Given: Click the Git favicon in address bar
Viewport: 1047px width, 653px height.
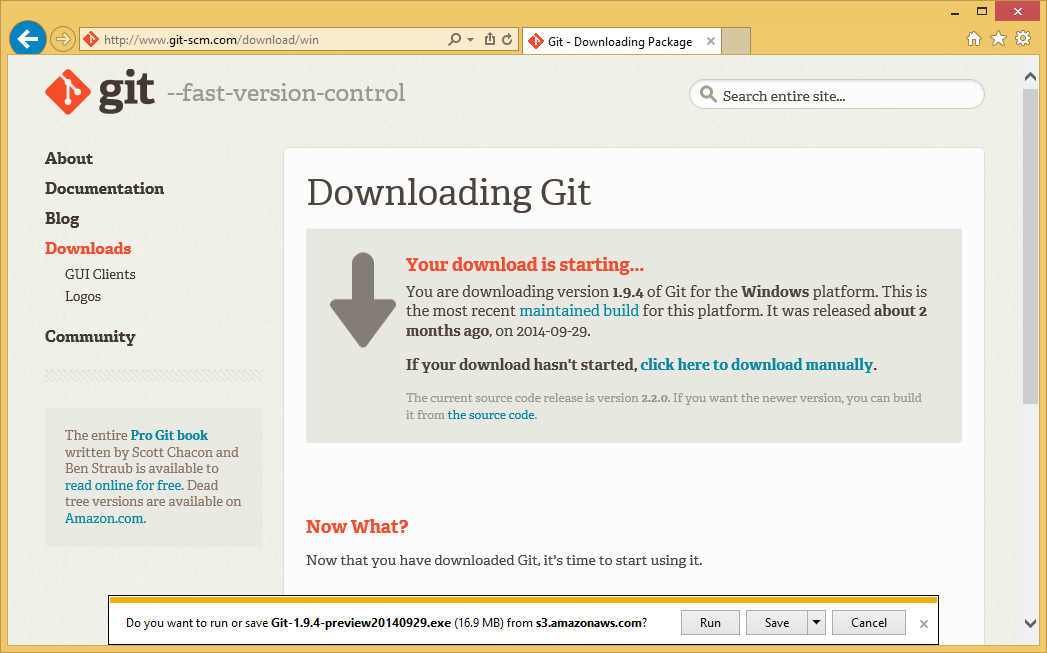Looking at the screenshot, I should (x=91, y=39).
